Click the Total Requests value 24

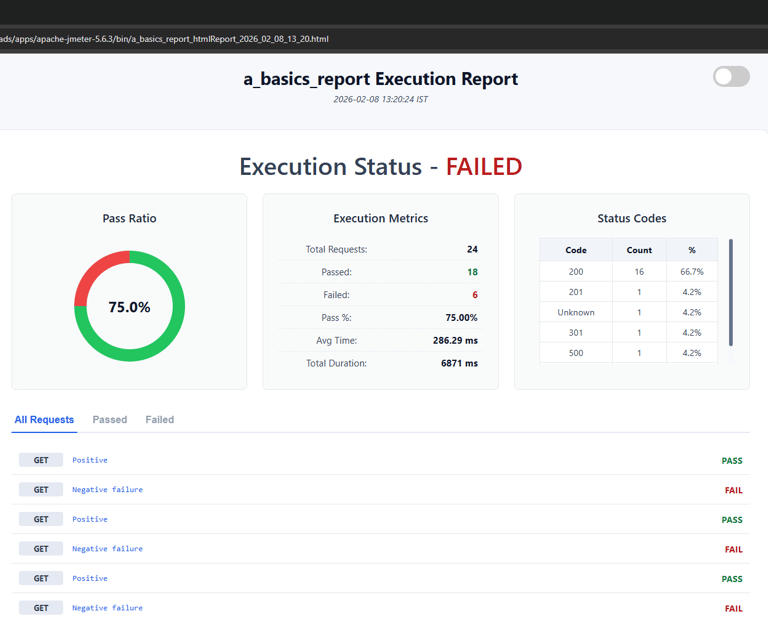(x=472, y=249)
